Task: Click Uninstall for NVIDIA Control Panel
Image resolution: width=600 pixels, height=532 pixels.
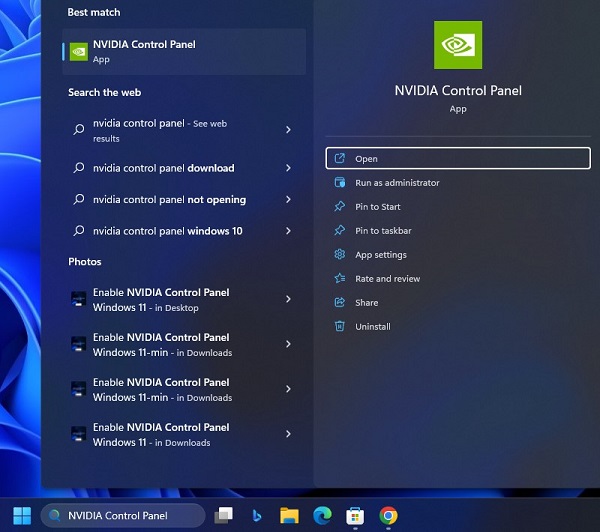Action: [458, 326]
